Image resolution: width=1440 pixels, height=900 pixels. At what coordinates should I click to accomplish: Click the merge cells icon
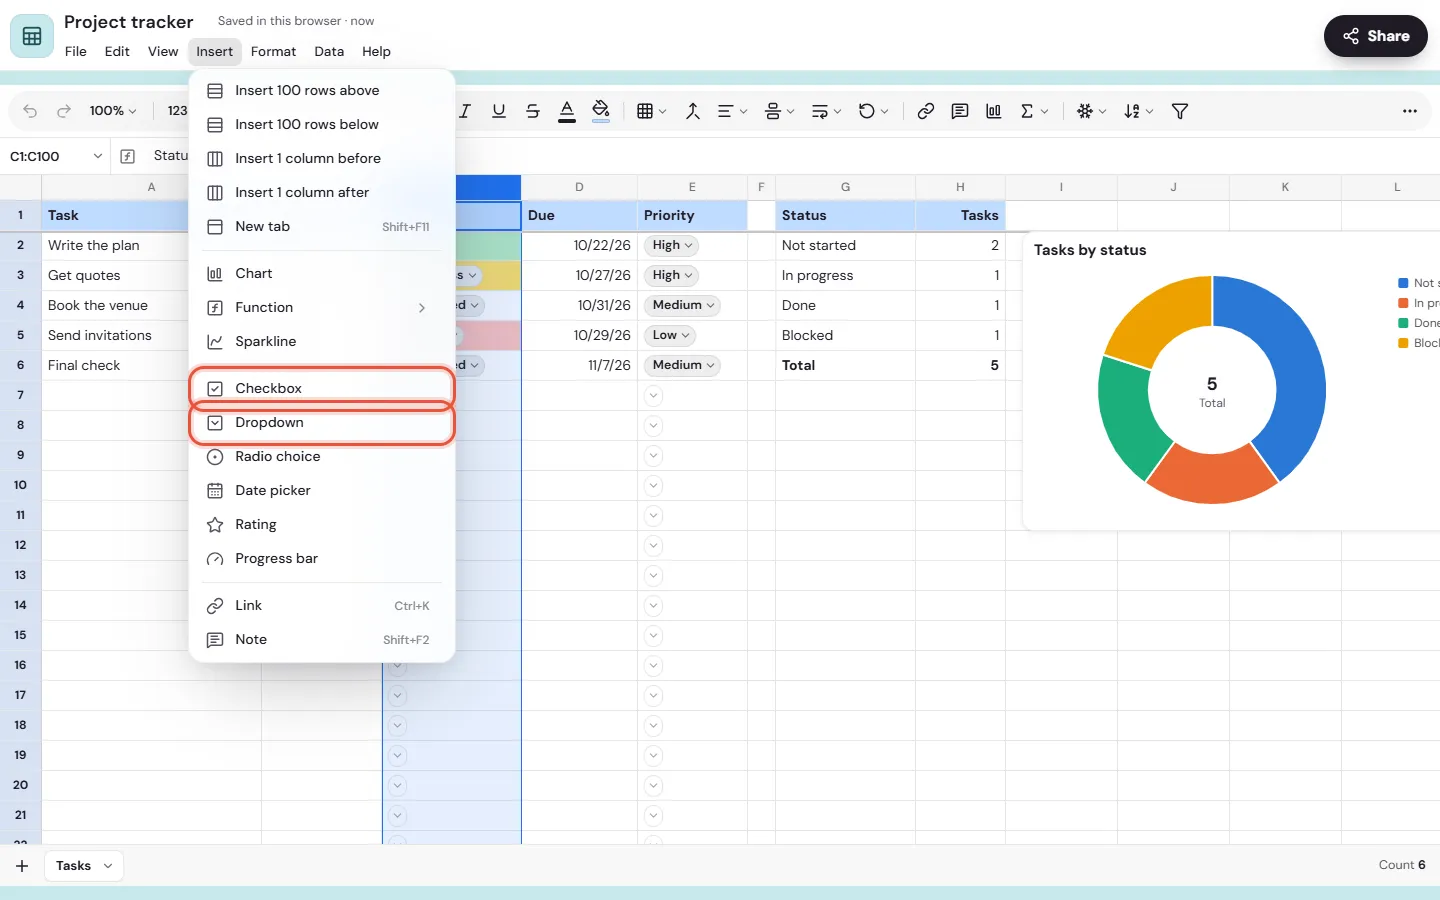692,111
